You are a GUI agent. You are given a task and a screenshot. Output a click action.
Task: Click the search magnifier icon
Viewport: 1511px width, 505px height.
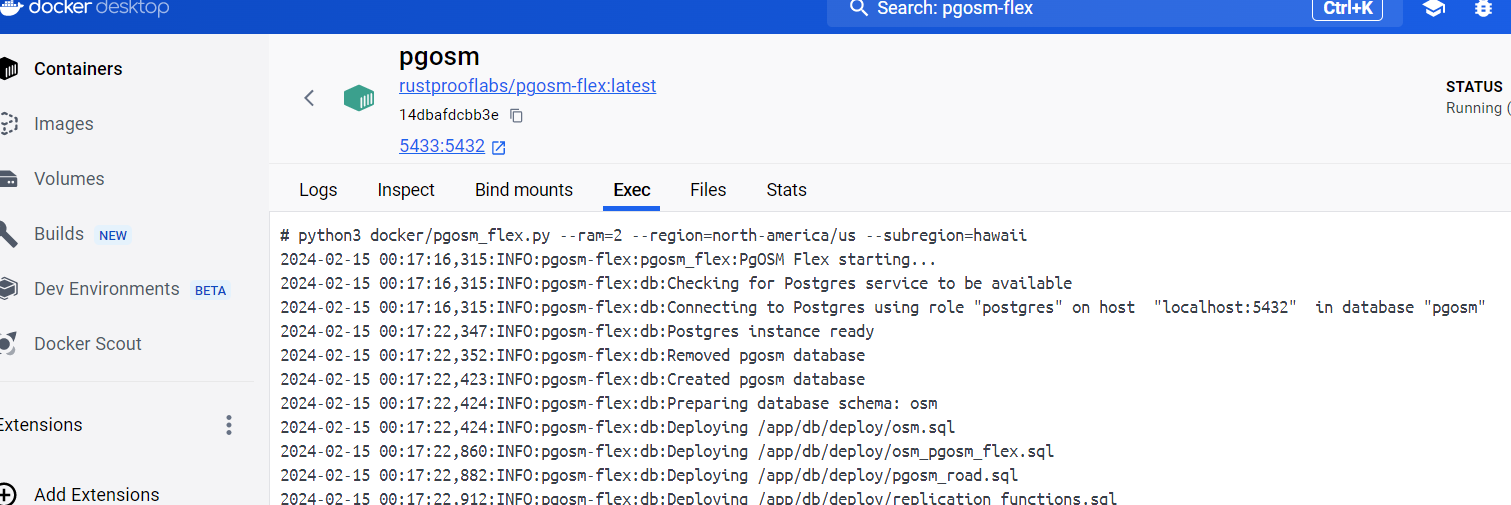857,8
